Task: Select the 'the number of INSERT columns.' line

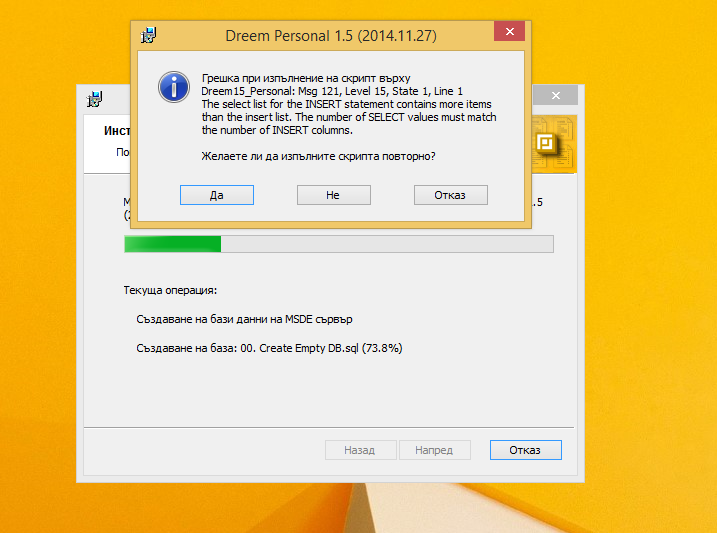Action: [x=277, y=130]
